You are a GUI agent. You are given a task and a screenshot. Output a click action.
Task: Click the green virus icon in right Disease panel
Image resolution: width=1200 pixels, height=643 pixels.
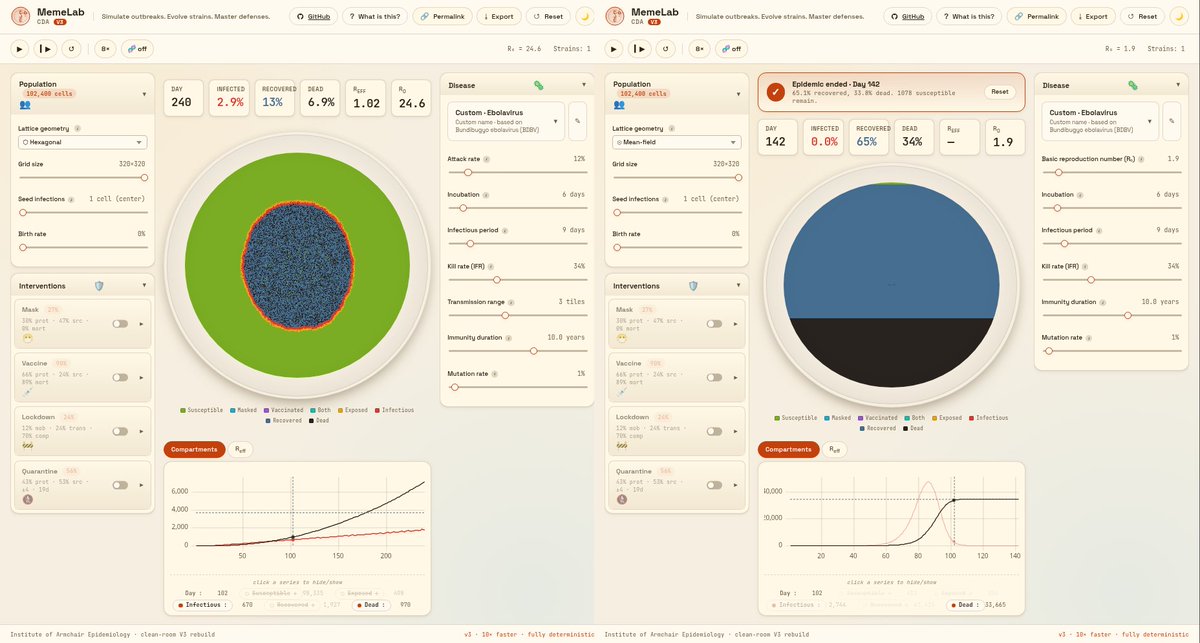point(1132,86)
